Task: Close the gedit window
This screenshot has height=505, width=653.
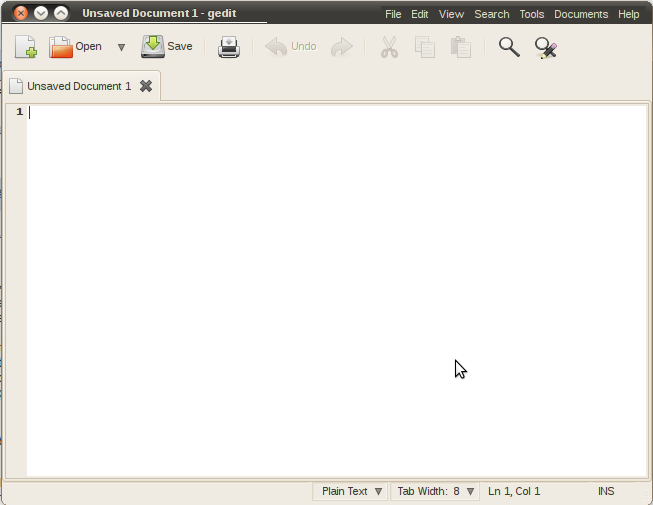Action: click(21, 13)
